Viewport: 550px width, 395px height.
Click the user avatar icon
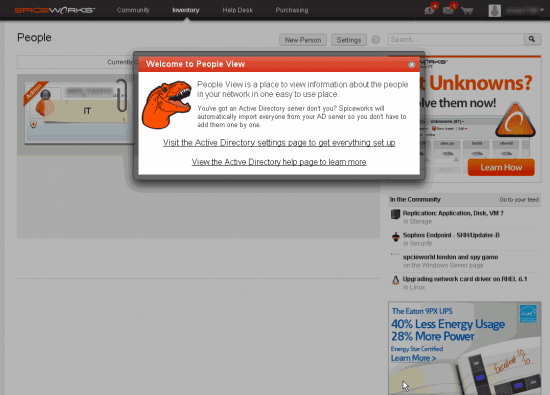pos(495,11)
